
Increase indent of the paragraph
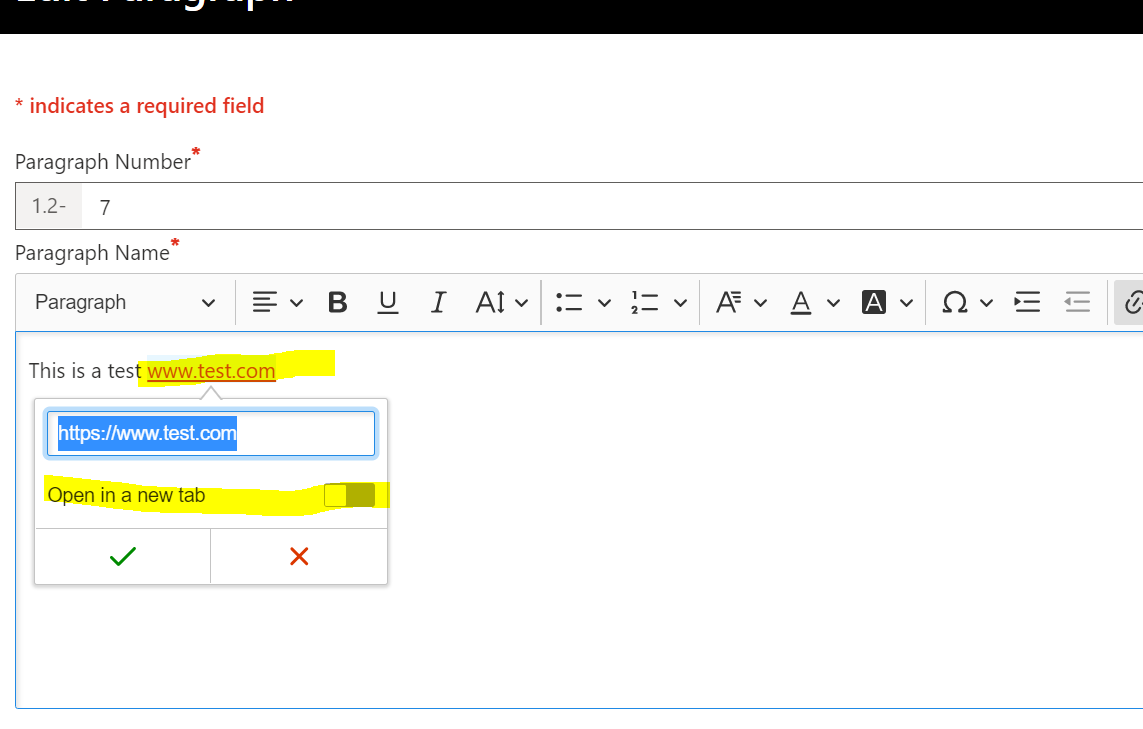coord(1027,302)
